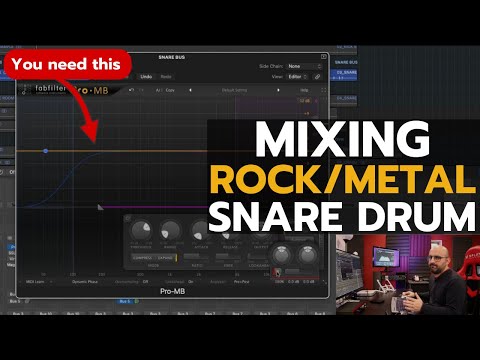
Task: Click the Snare Bus window title
Action: click(x=172, y=57)
